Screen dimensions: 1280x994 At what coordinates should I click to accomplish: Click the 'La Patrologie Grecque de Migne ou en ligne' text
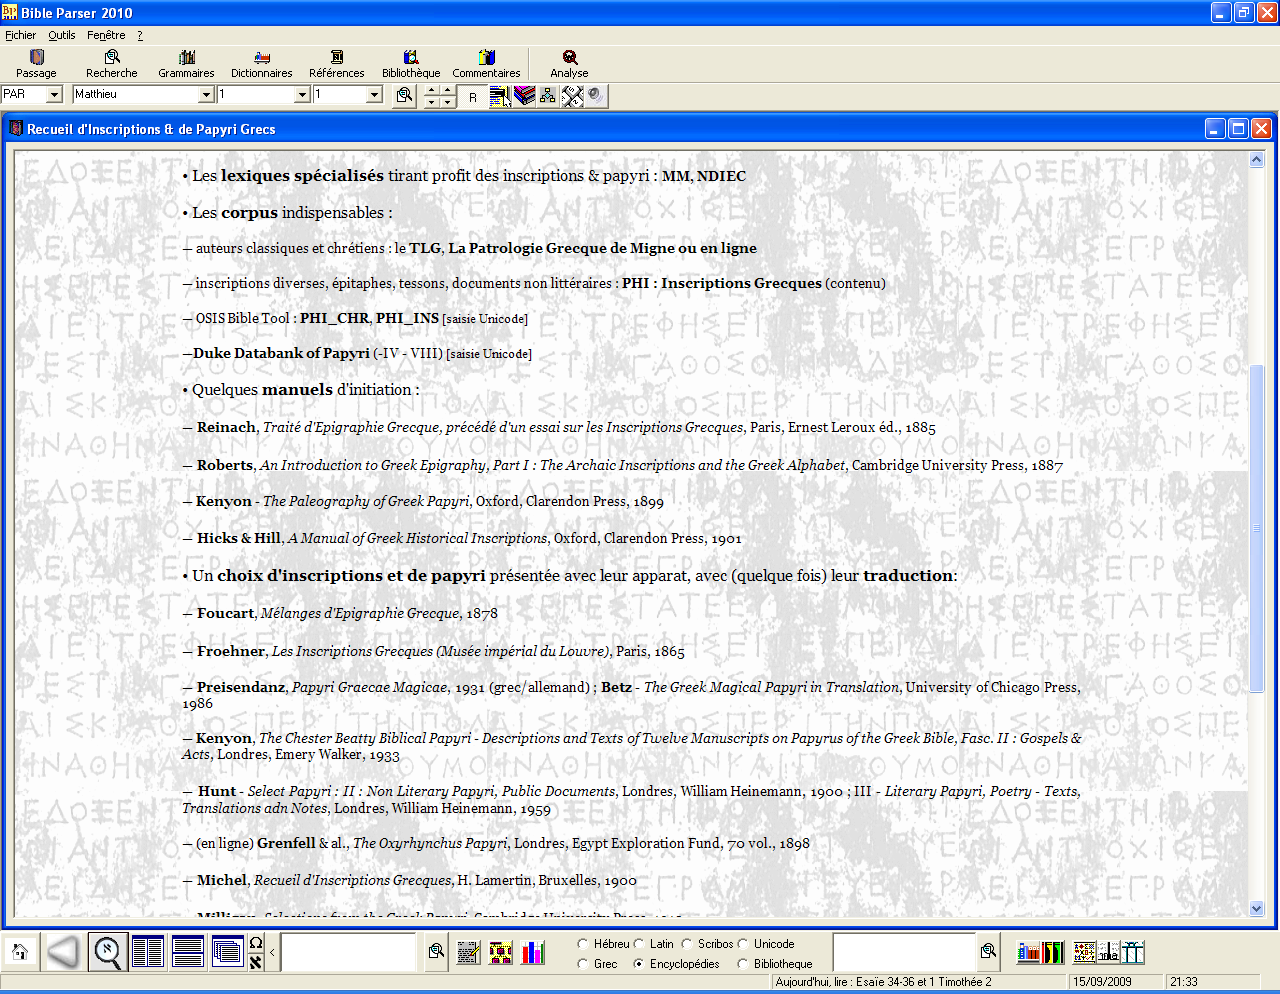tap(602, 248)
